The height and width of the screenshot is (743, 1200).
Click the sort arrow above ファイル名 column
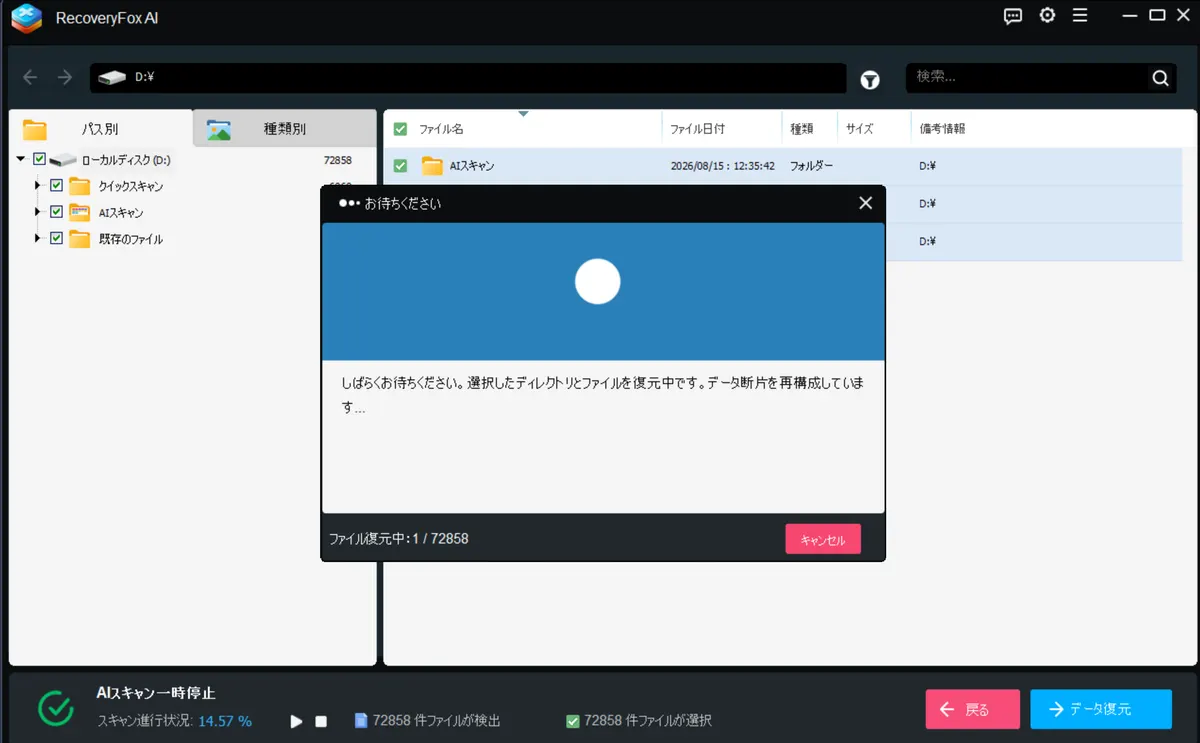(522, 114)
